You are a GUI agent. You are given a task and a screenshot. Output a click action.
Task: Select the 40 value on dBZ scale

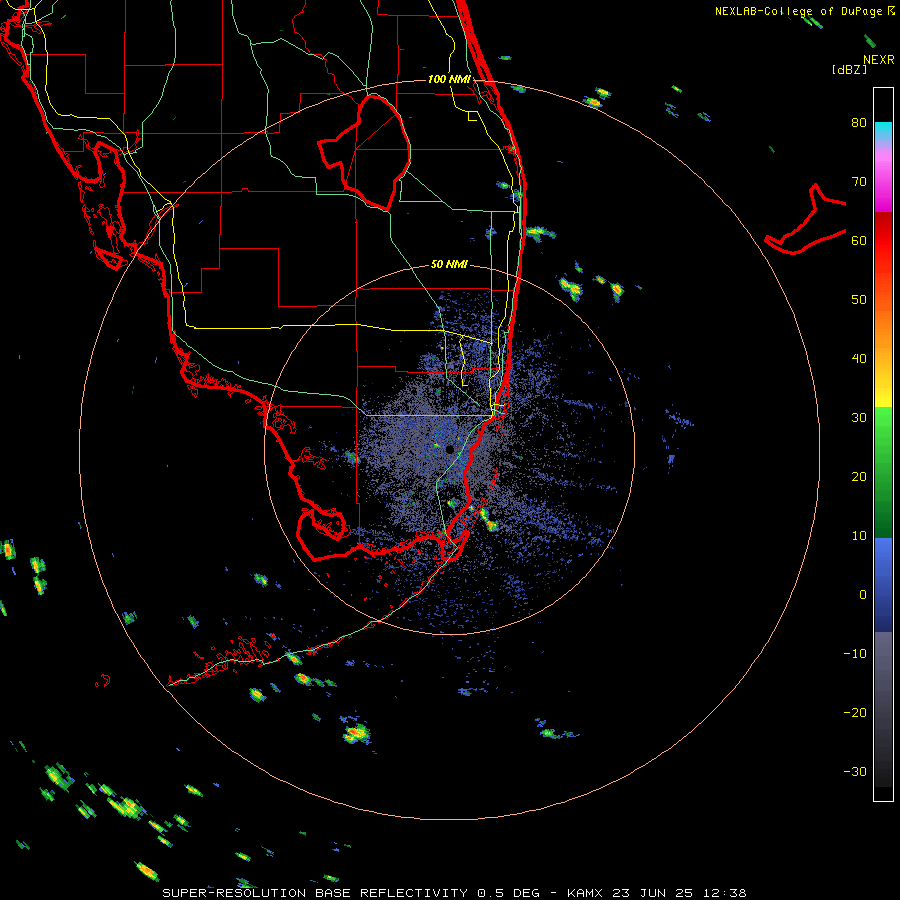859,359
